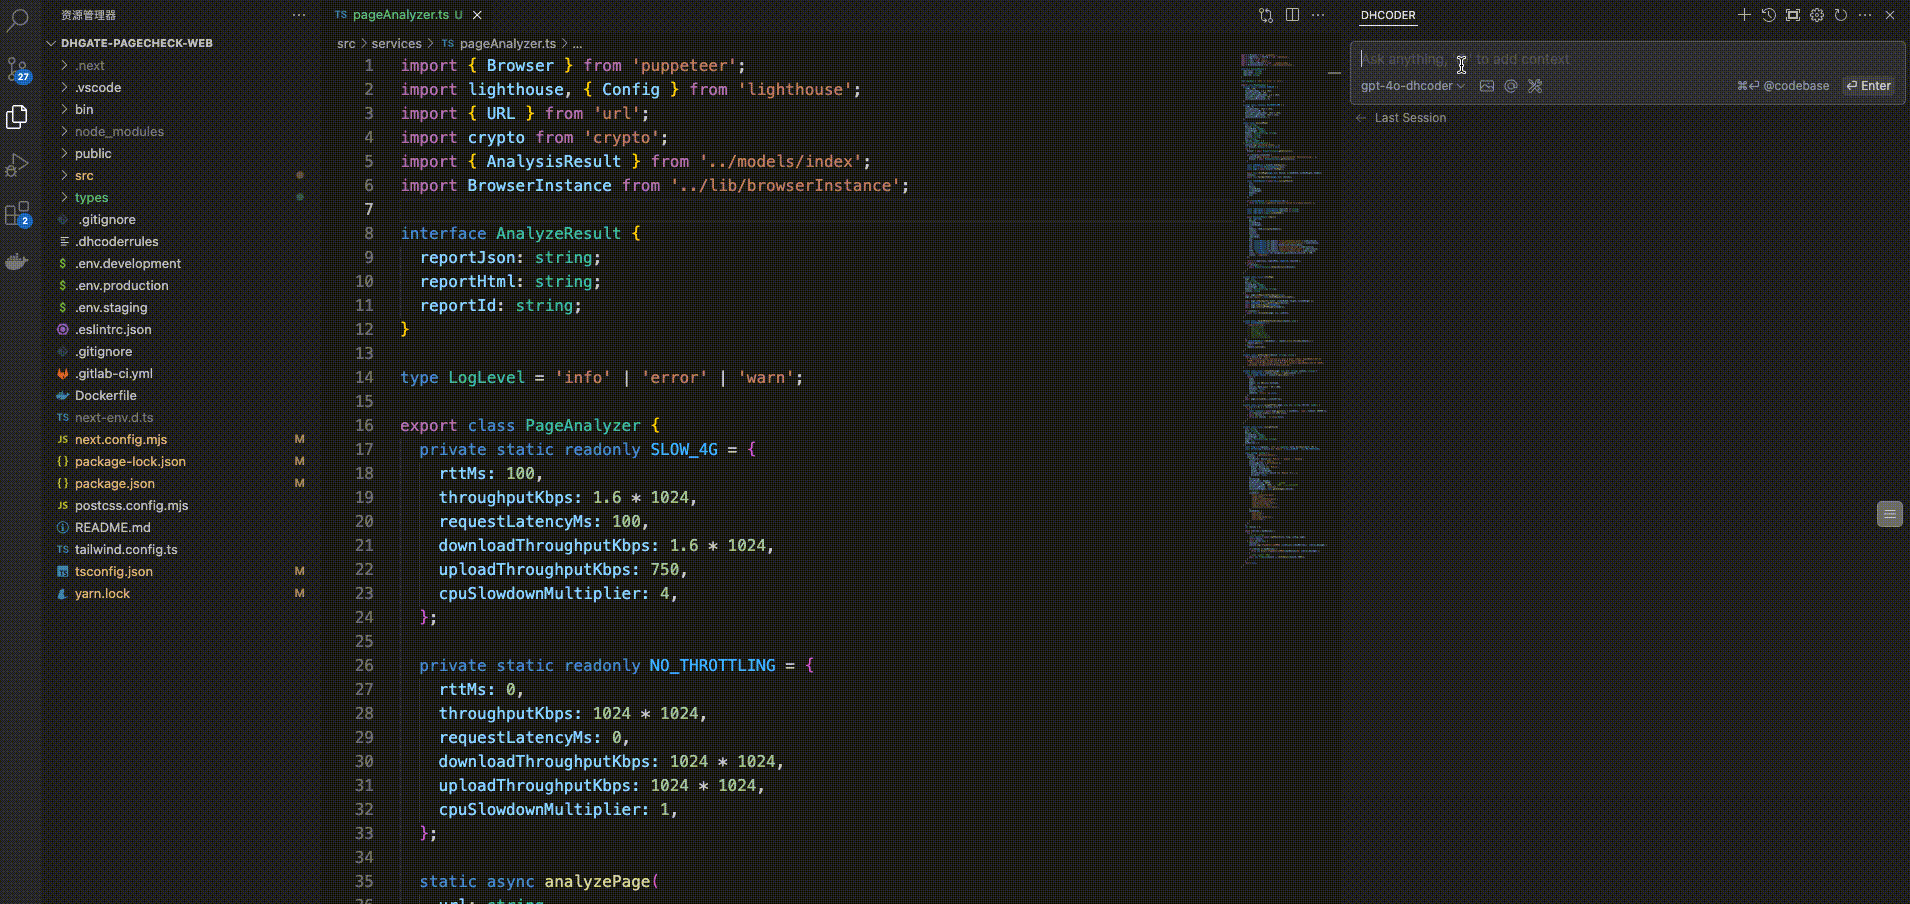This screenshot has width=1910, height=904.
Task: Open .eslintrc.json file
Action: tap(113, 329)
